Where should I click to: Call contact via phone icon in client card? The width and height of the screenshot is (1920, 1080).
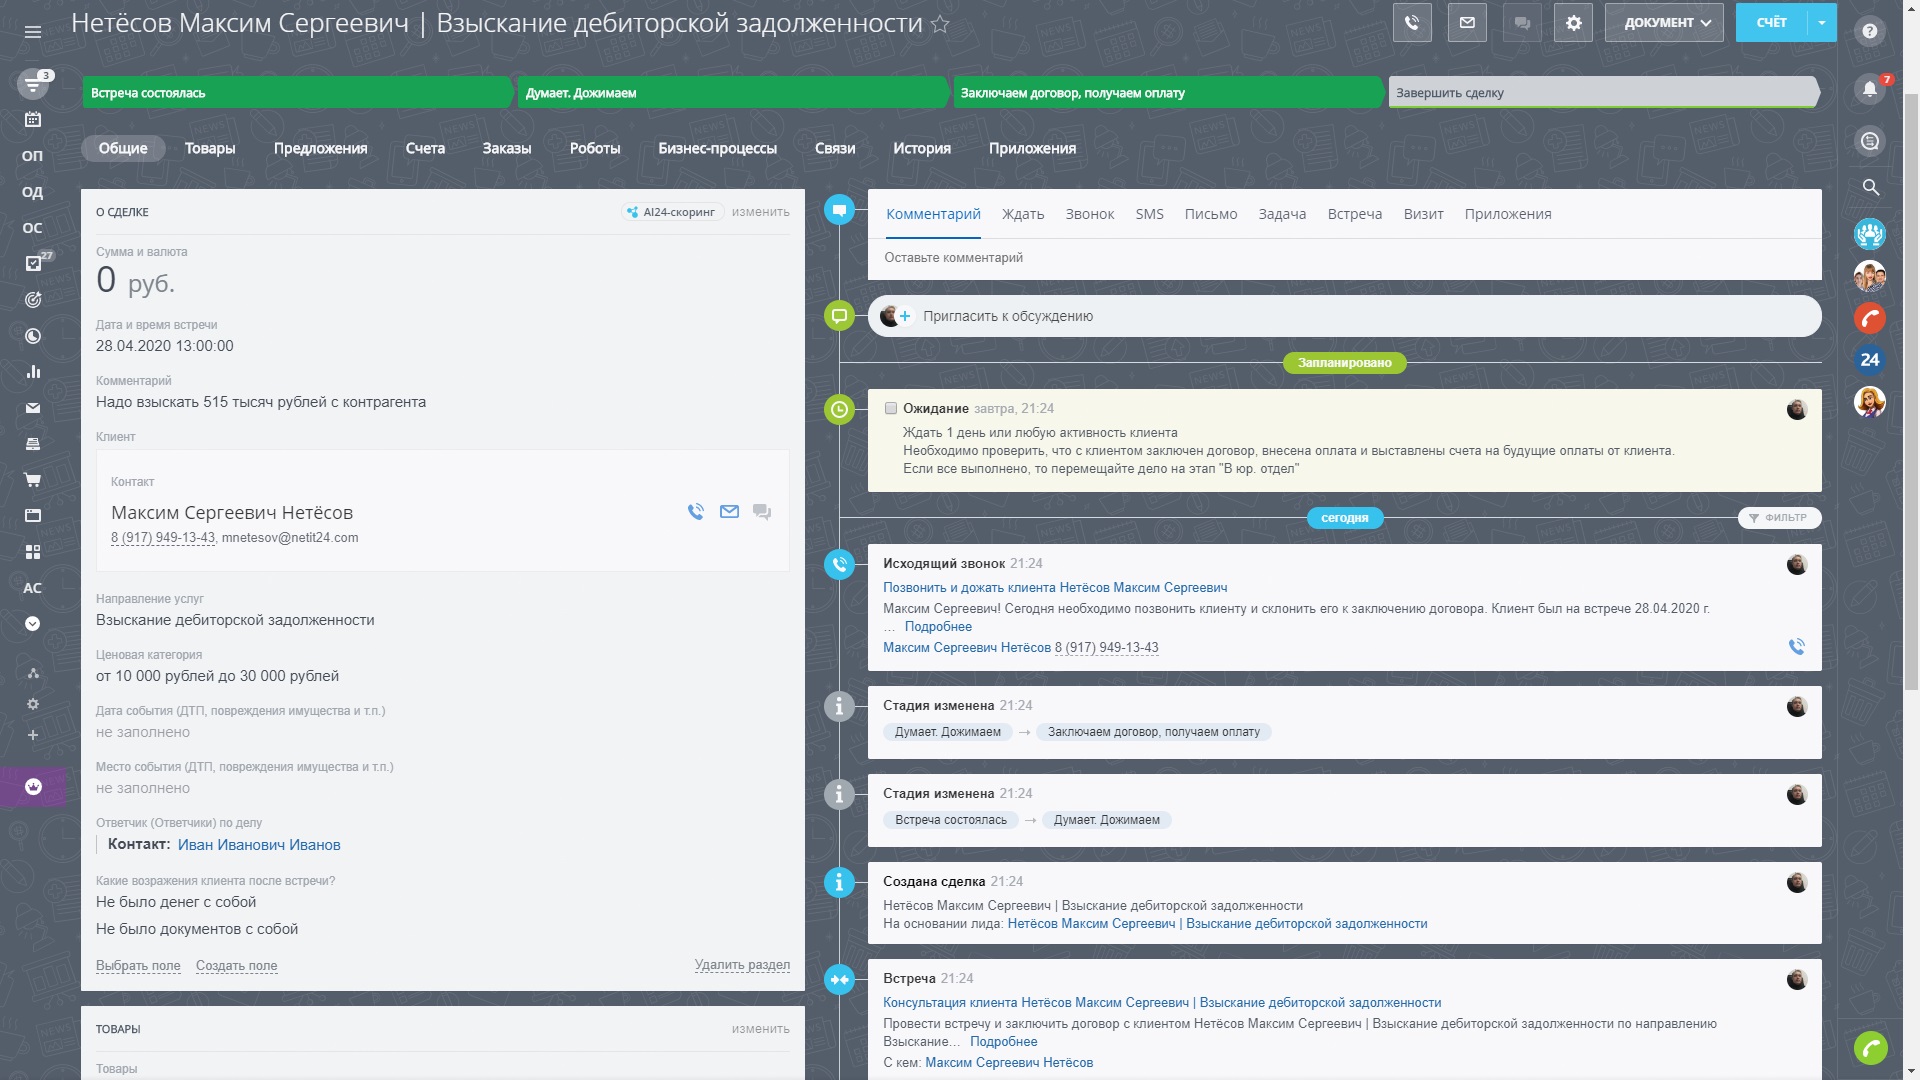pyautogui.click(x=696, y=512)
